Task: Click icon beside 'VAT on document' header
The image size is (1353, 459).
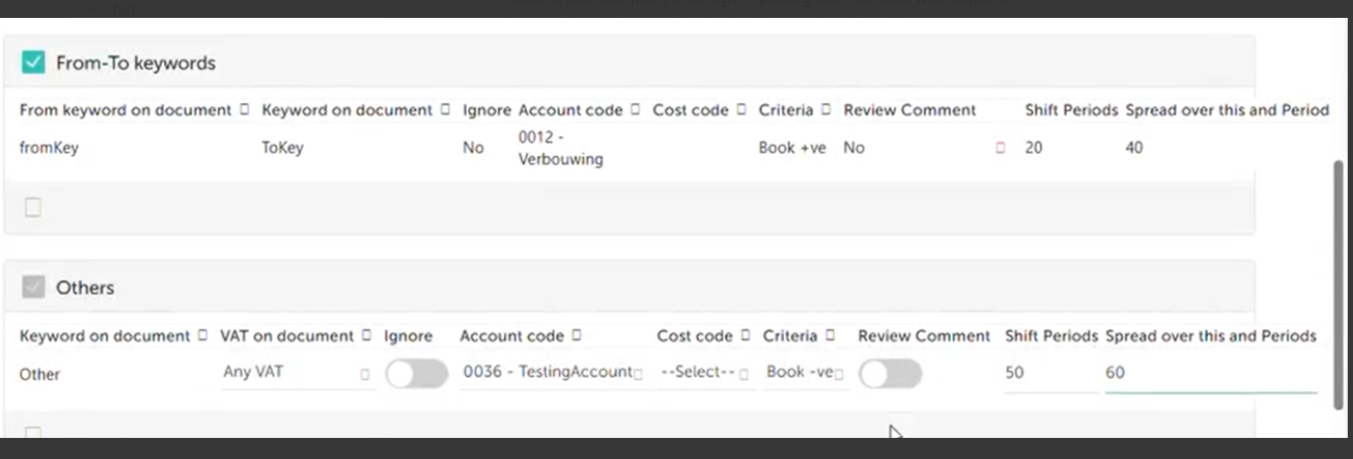Action: coord(366,336)
